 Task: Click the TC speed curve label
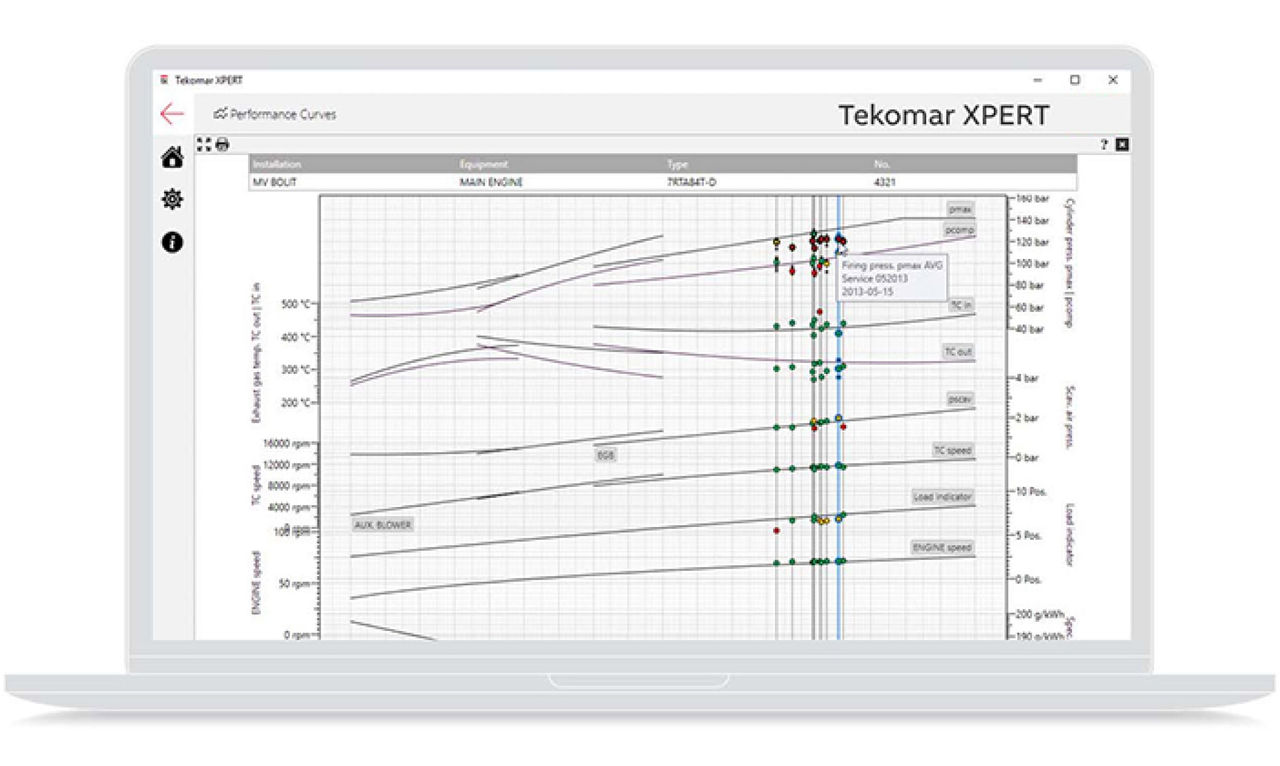pyautogui.click(x=952, y=451)
